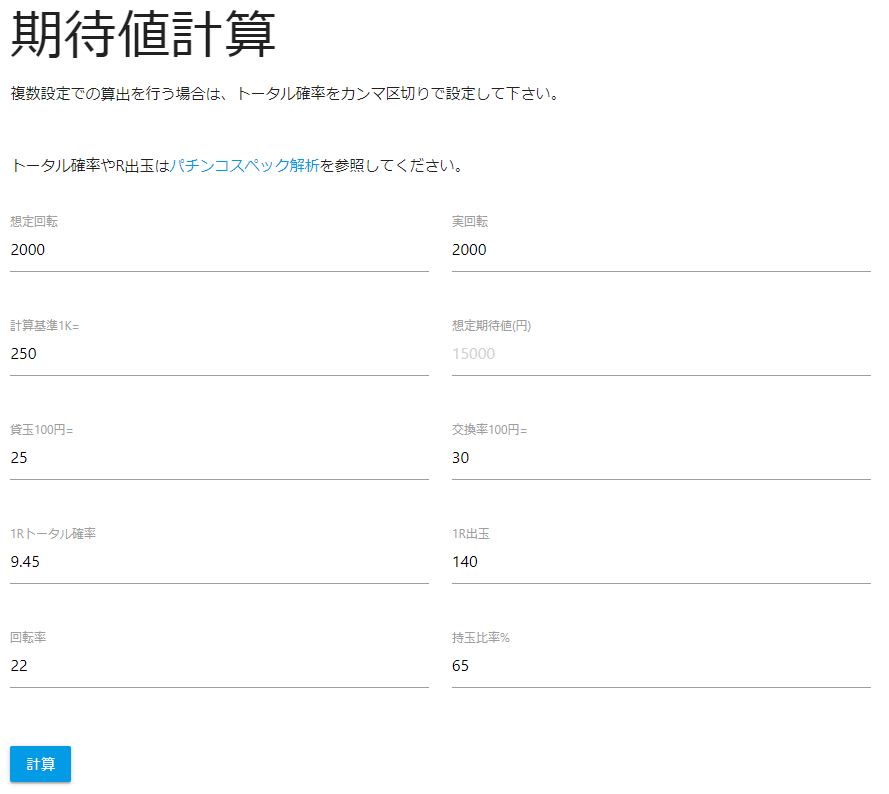
Task: Click the 計算基準1K= label text
Action: pos(44,326)
